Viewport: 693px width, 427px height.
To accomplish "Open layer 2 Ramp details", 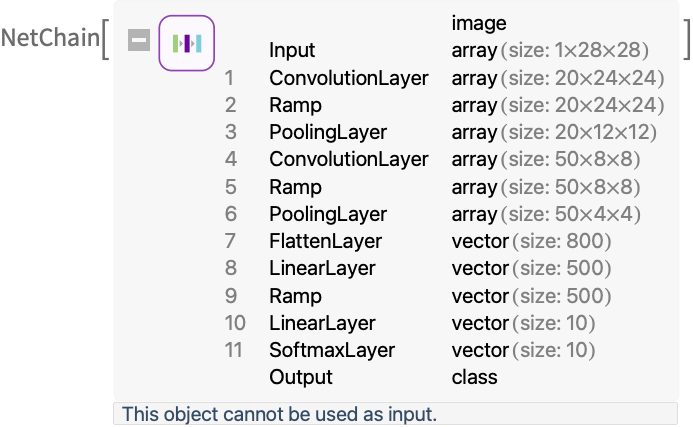I will [444, 105].
